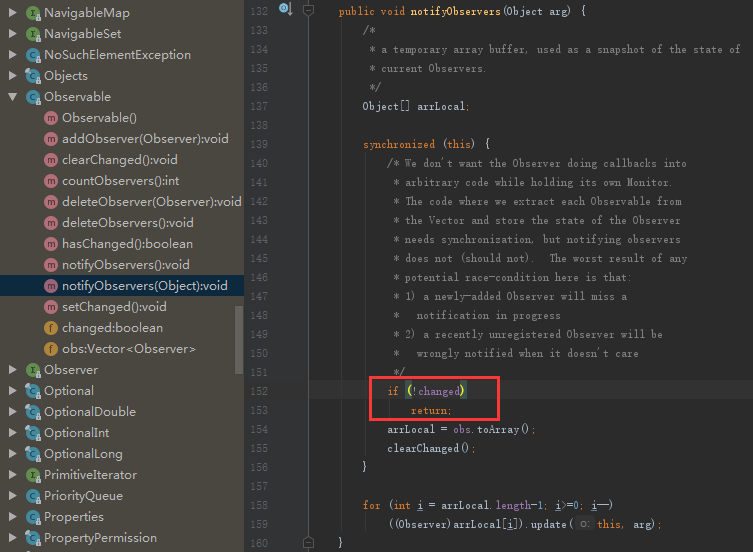
Task: Expand the Properties class tree node
Action: 13,517
